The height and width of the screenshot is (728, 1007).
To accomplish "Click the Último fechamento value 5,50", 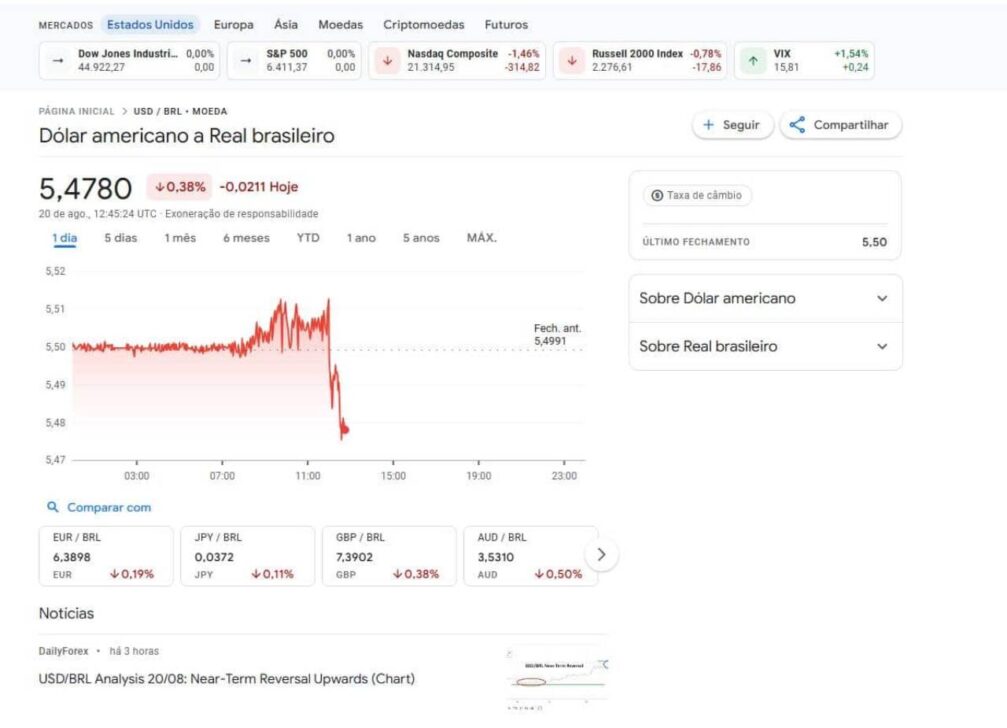I will click(x=874, y=242).
